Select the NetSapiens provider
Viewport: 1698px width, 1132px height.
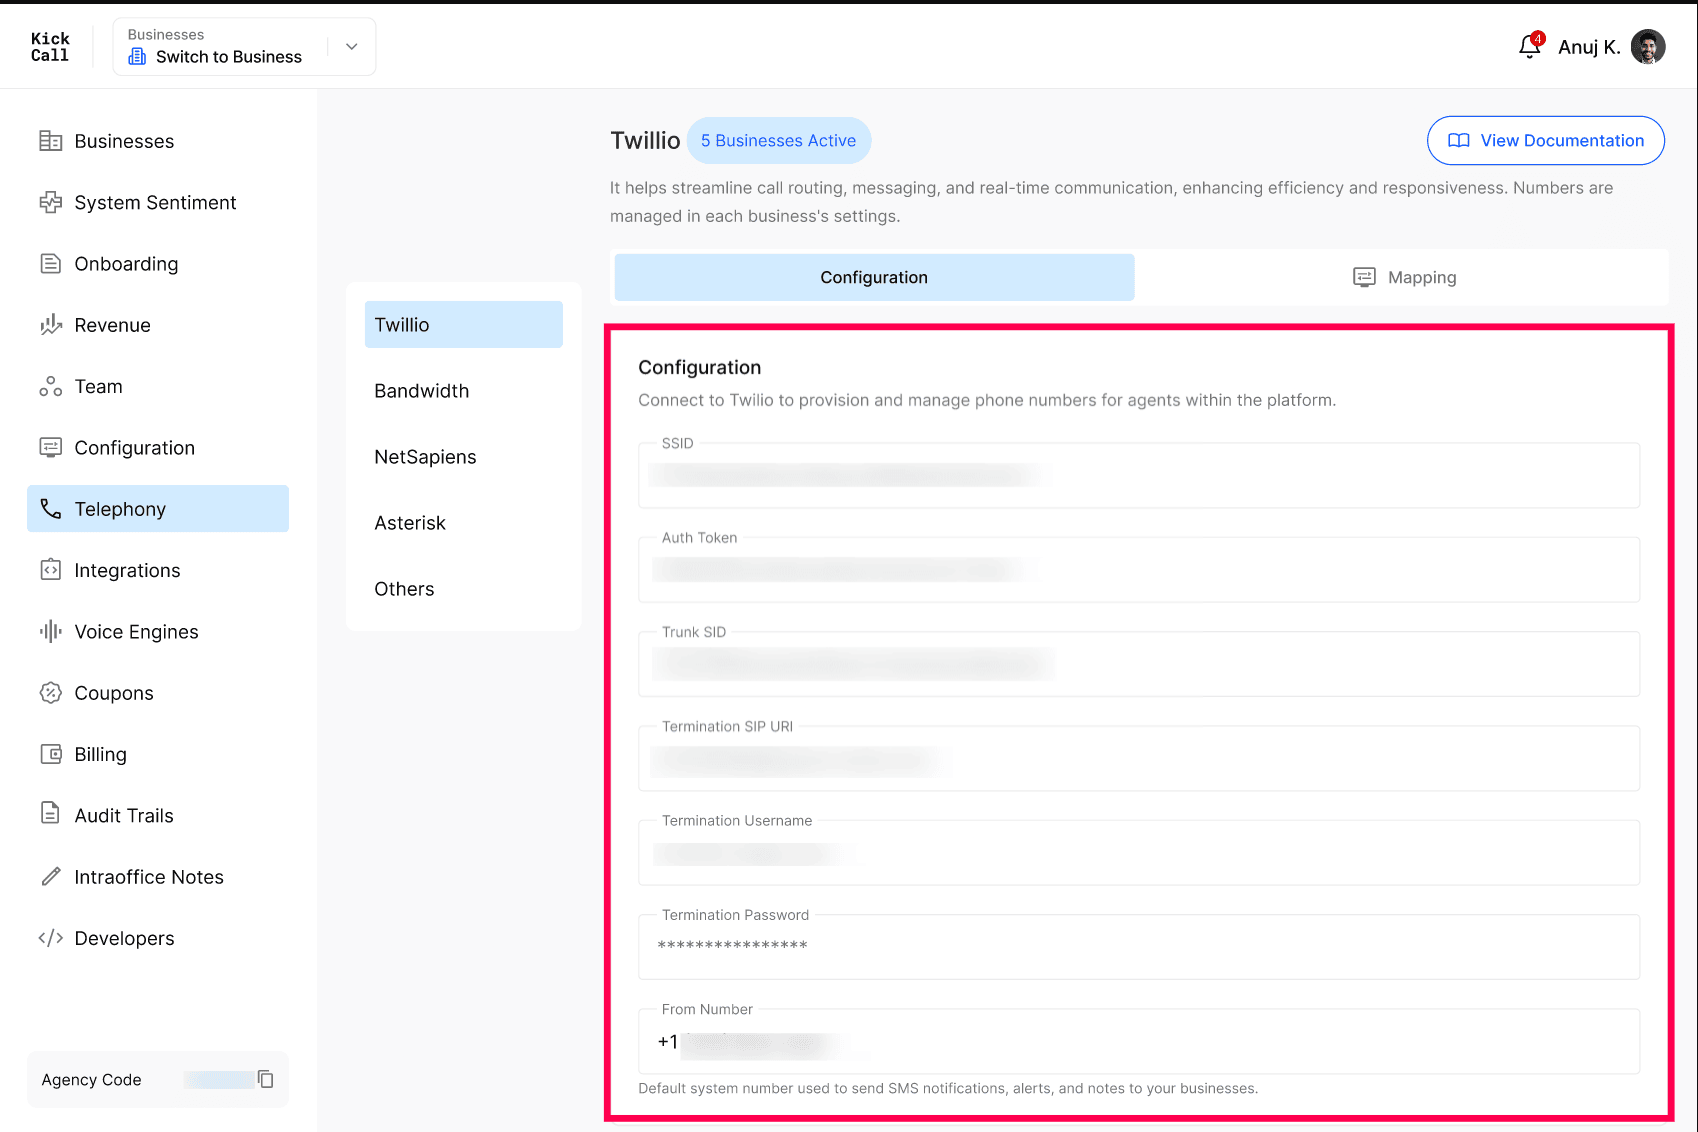click(x=464, y=457)
